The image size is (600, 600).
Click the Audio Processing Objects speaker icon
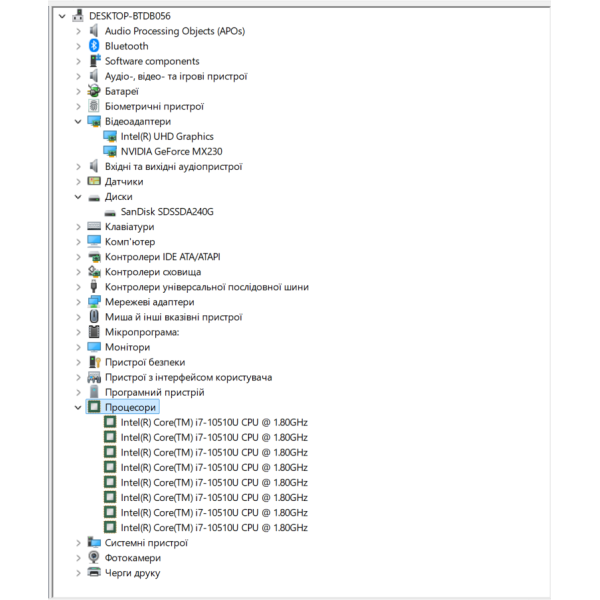click(94, 31)
